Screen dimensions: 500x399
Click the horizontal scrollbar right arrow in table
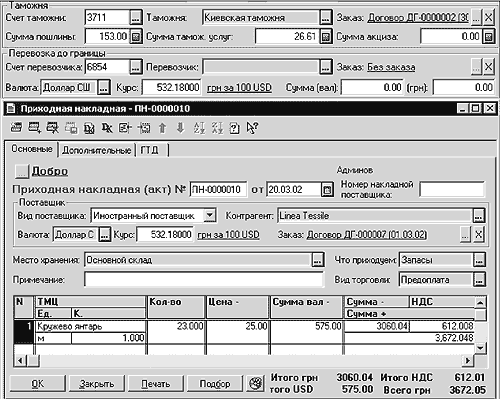(468, 360)
